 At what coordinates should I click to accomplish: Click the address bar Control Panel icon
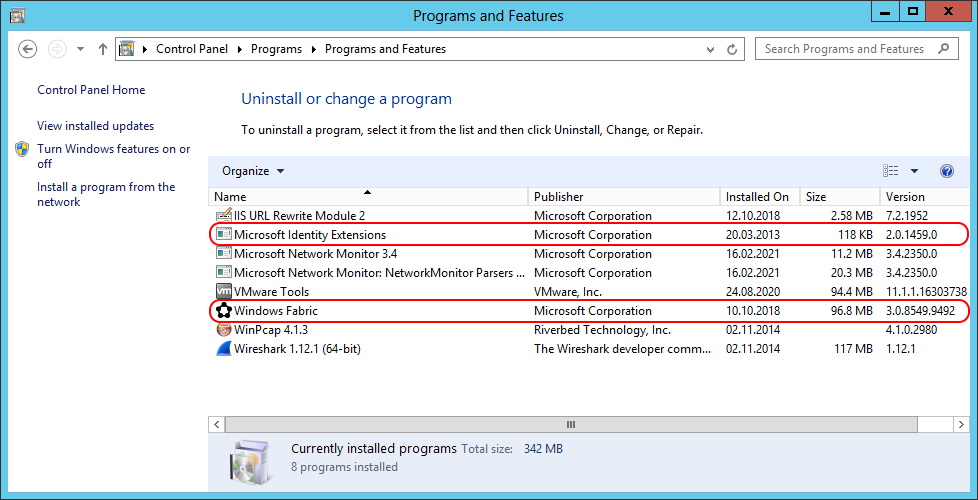coord(127,49)
